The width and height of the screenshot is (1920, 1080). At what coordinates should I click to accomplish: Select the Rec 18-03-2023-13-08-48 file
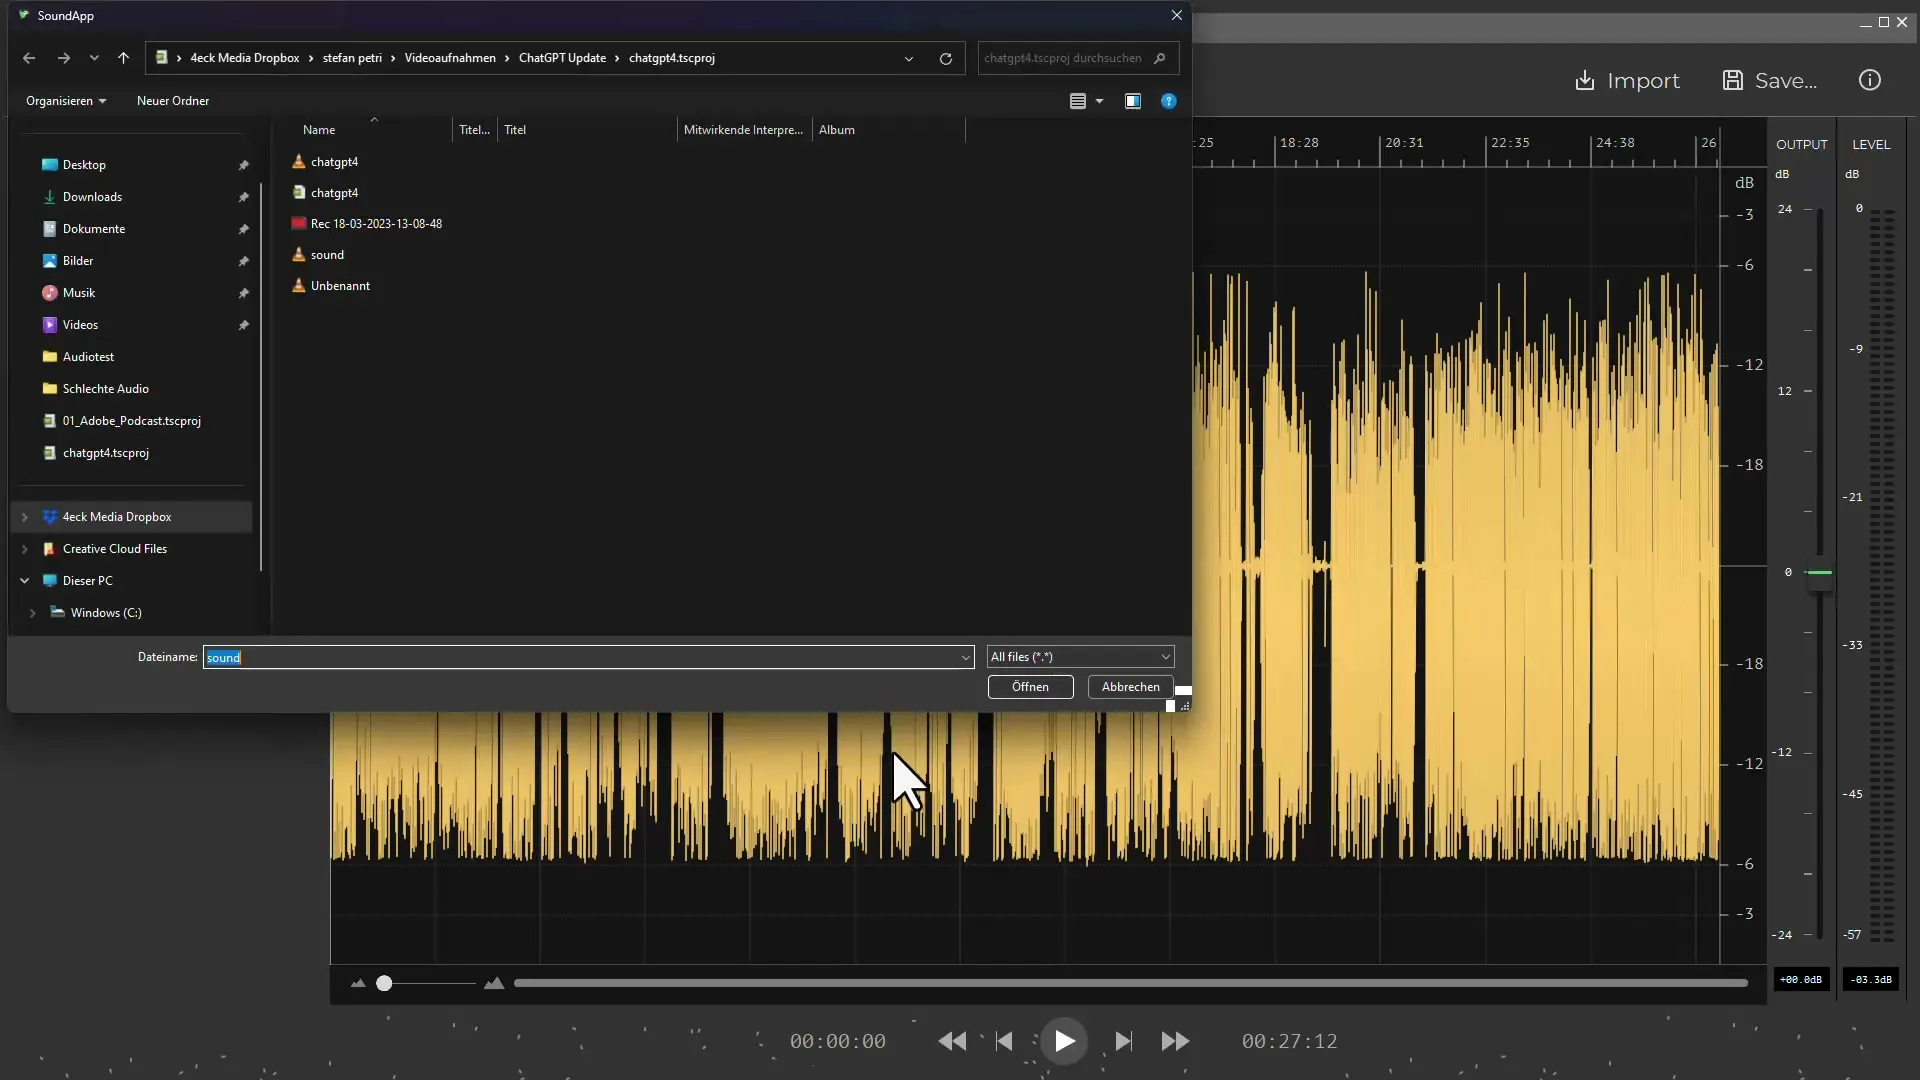(x=367, y=224)
